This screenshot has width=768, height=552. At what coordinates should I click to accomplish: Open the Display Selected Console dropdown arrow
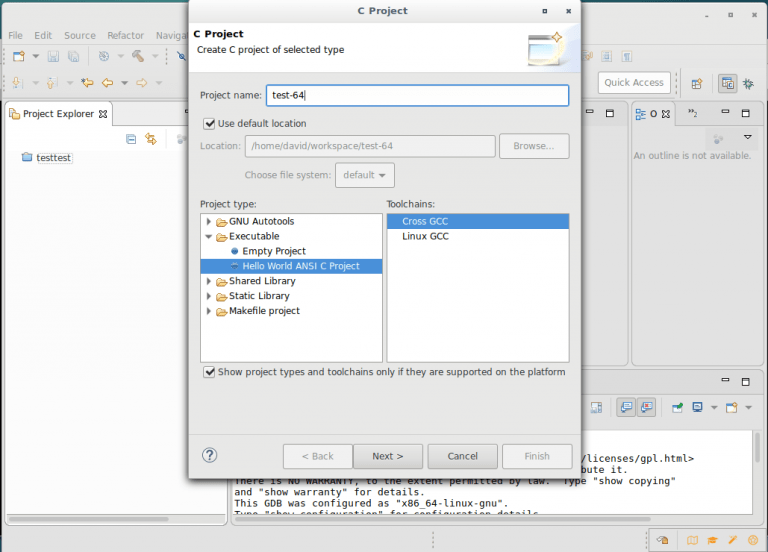714,408
